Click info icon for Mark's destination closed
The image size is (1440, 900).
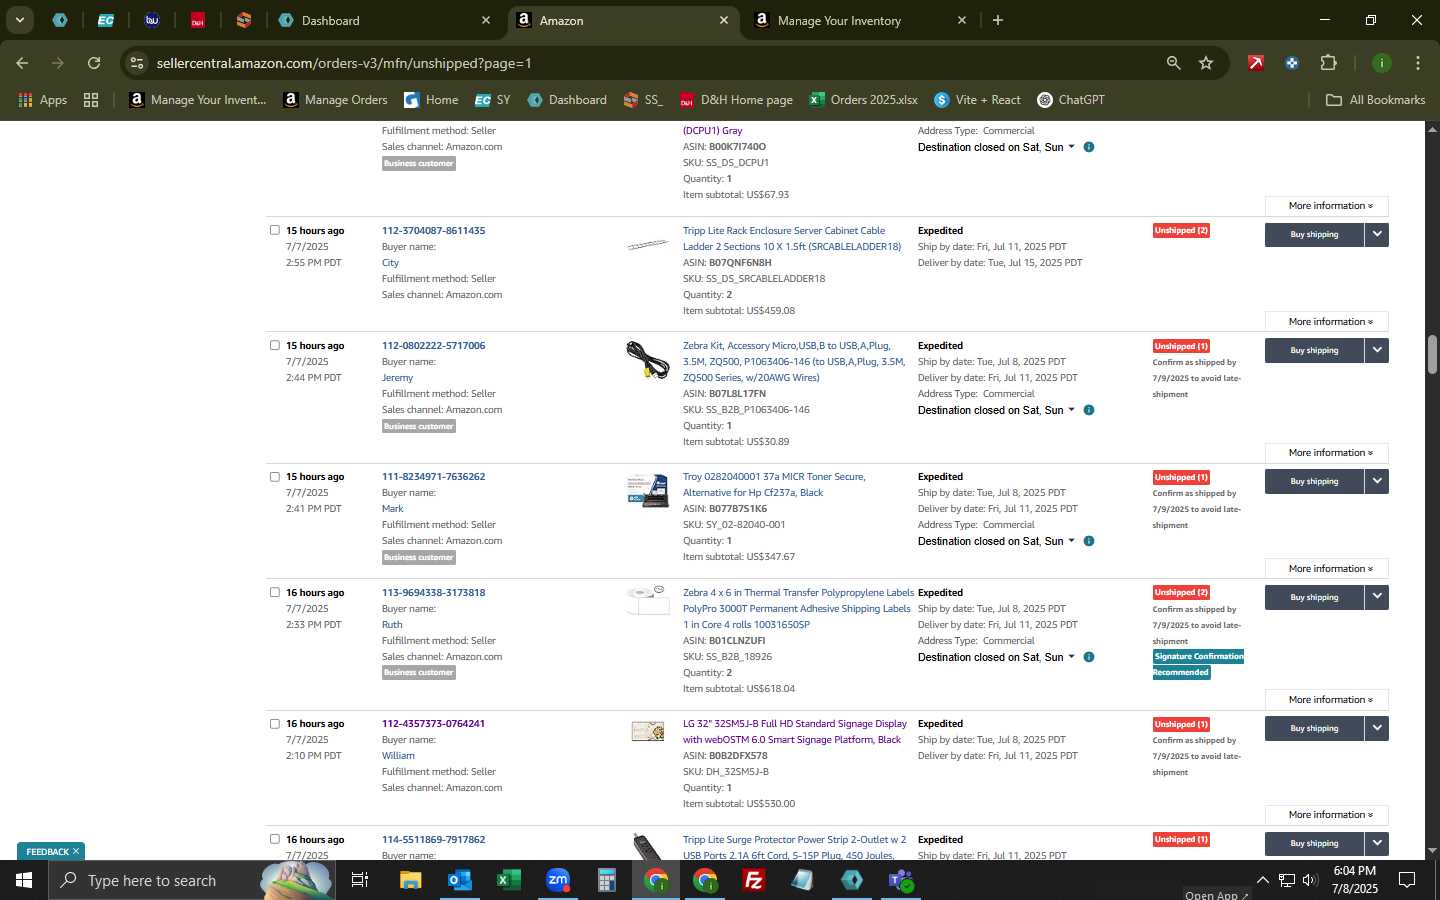point(1089,541)
